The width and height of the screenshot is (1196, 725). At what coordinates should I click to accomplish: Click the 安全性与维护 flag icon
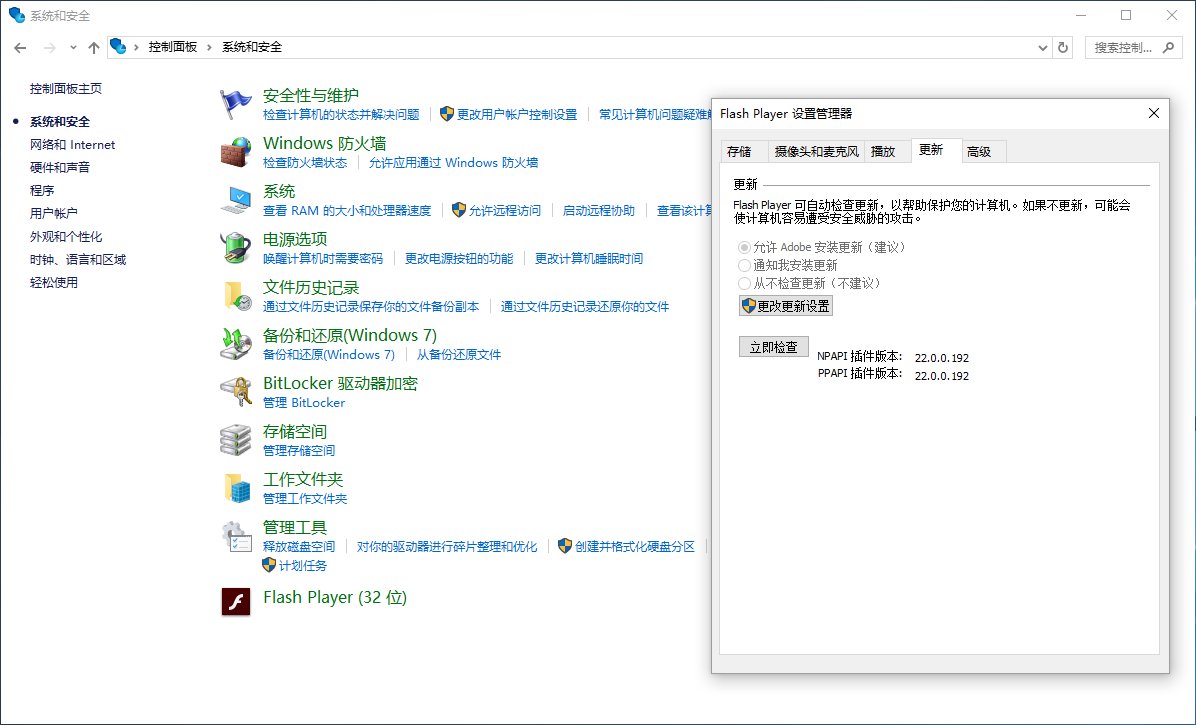236,103
